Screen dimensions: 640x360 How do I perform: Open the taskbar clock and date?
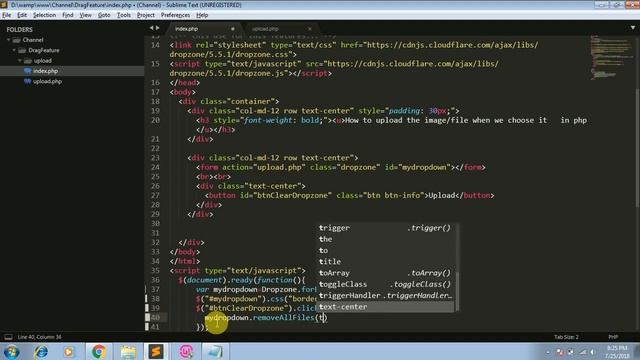click(617, 352)
